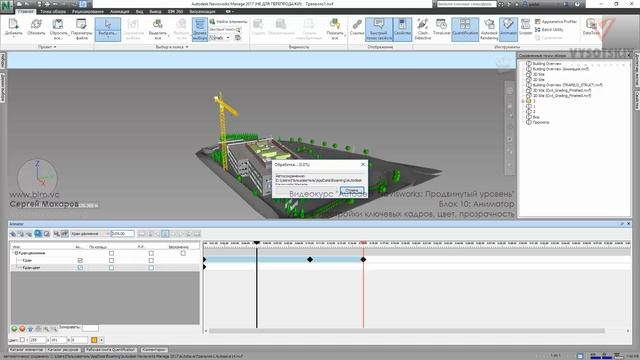640x360 pixels.
Task: Open the BIM 360 ribbon tab
Action: 176,11
